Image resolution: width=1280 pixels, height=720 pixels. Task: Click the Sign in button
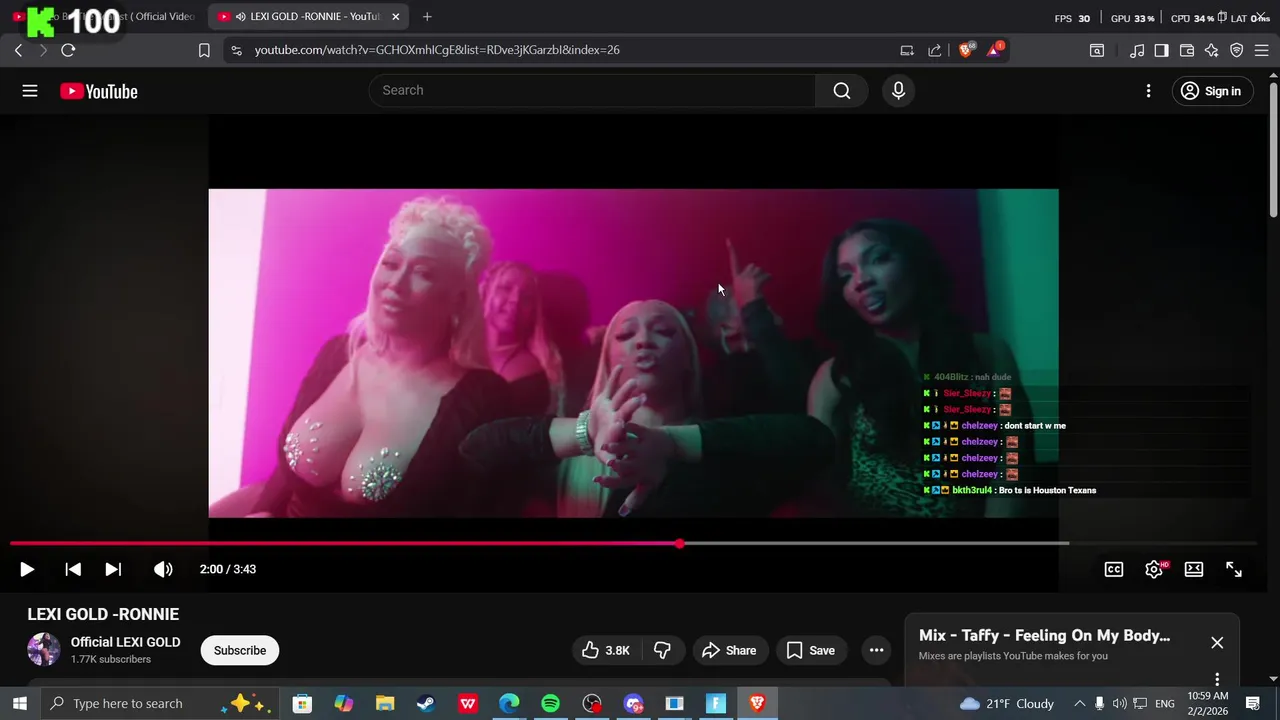pos(1211,91)
